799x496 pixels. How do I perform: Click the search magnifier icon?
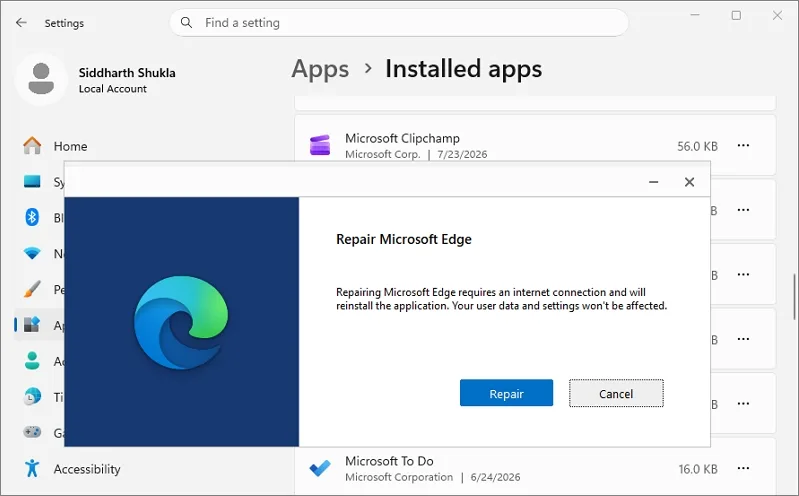tap(187, 22)
